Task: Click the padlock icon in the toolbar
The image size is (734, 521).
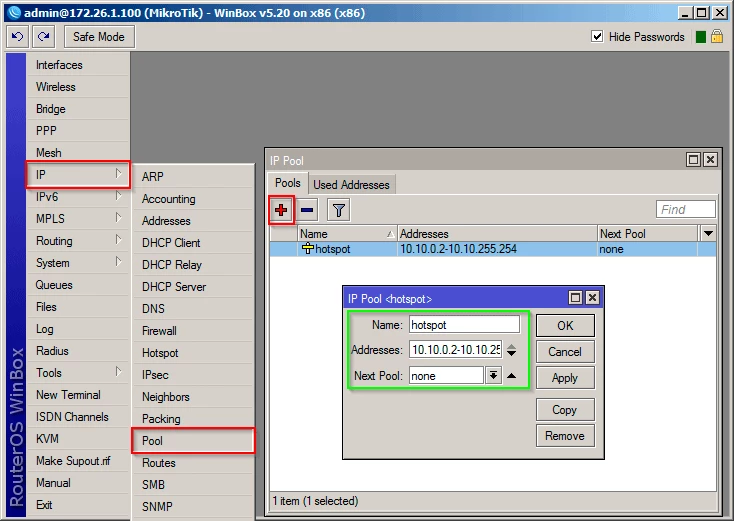Action: (717, 37)
